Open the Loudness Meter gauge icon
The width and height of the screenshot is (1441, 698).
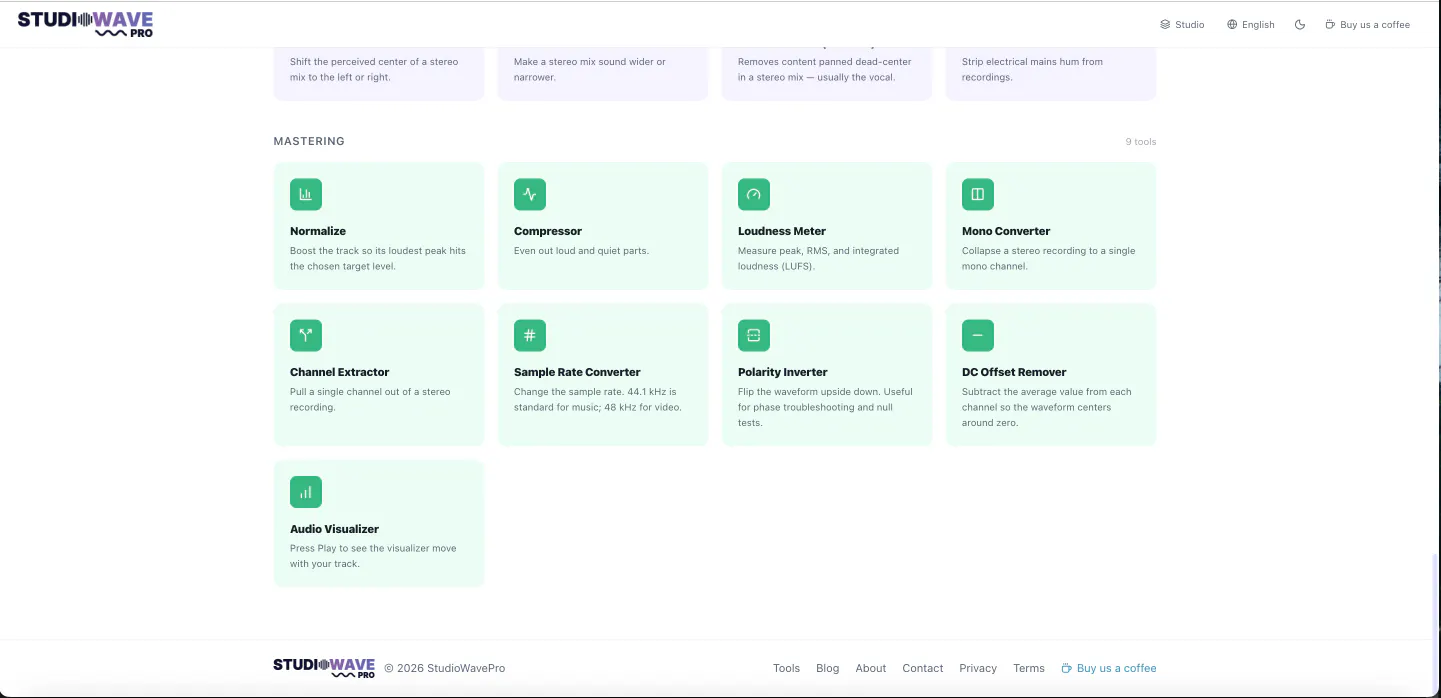[754, 194]
